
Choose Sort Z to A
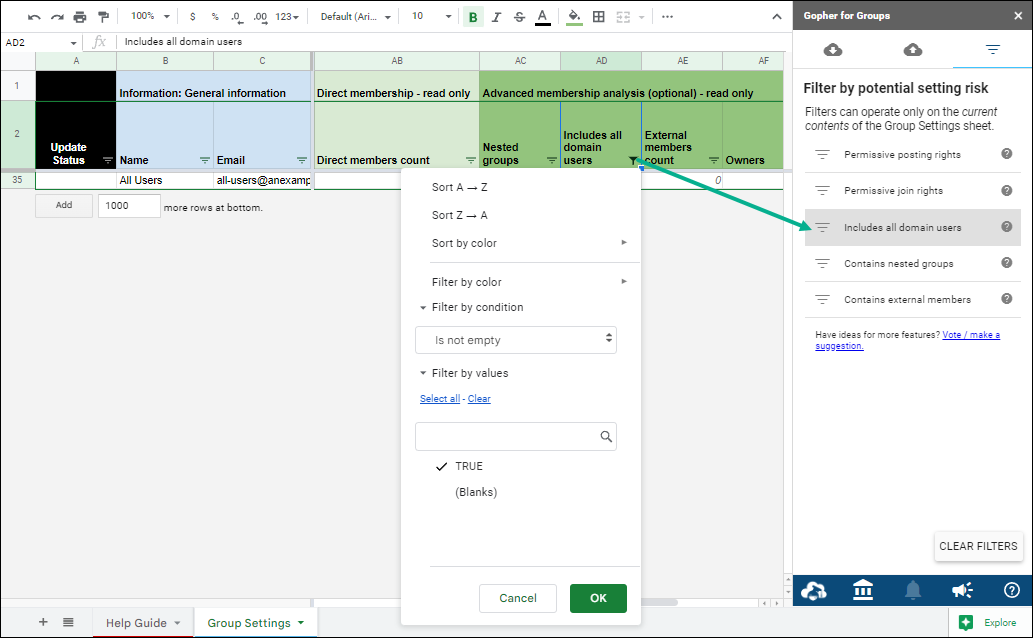coord(459,216)
